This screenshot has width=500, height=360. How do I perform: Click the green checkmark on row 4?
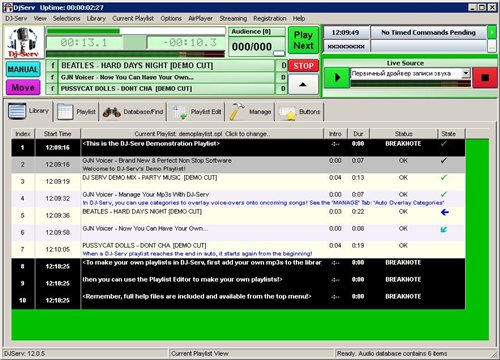(x=444, y=194)
